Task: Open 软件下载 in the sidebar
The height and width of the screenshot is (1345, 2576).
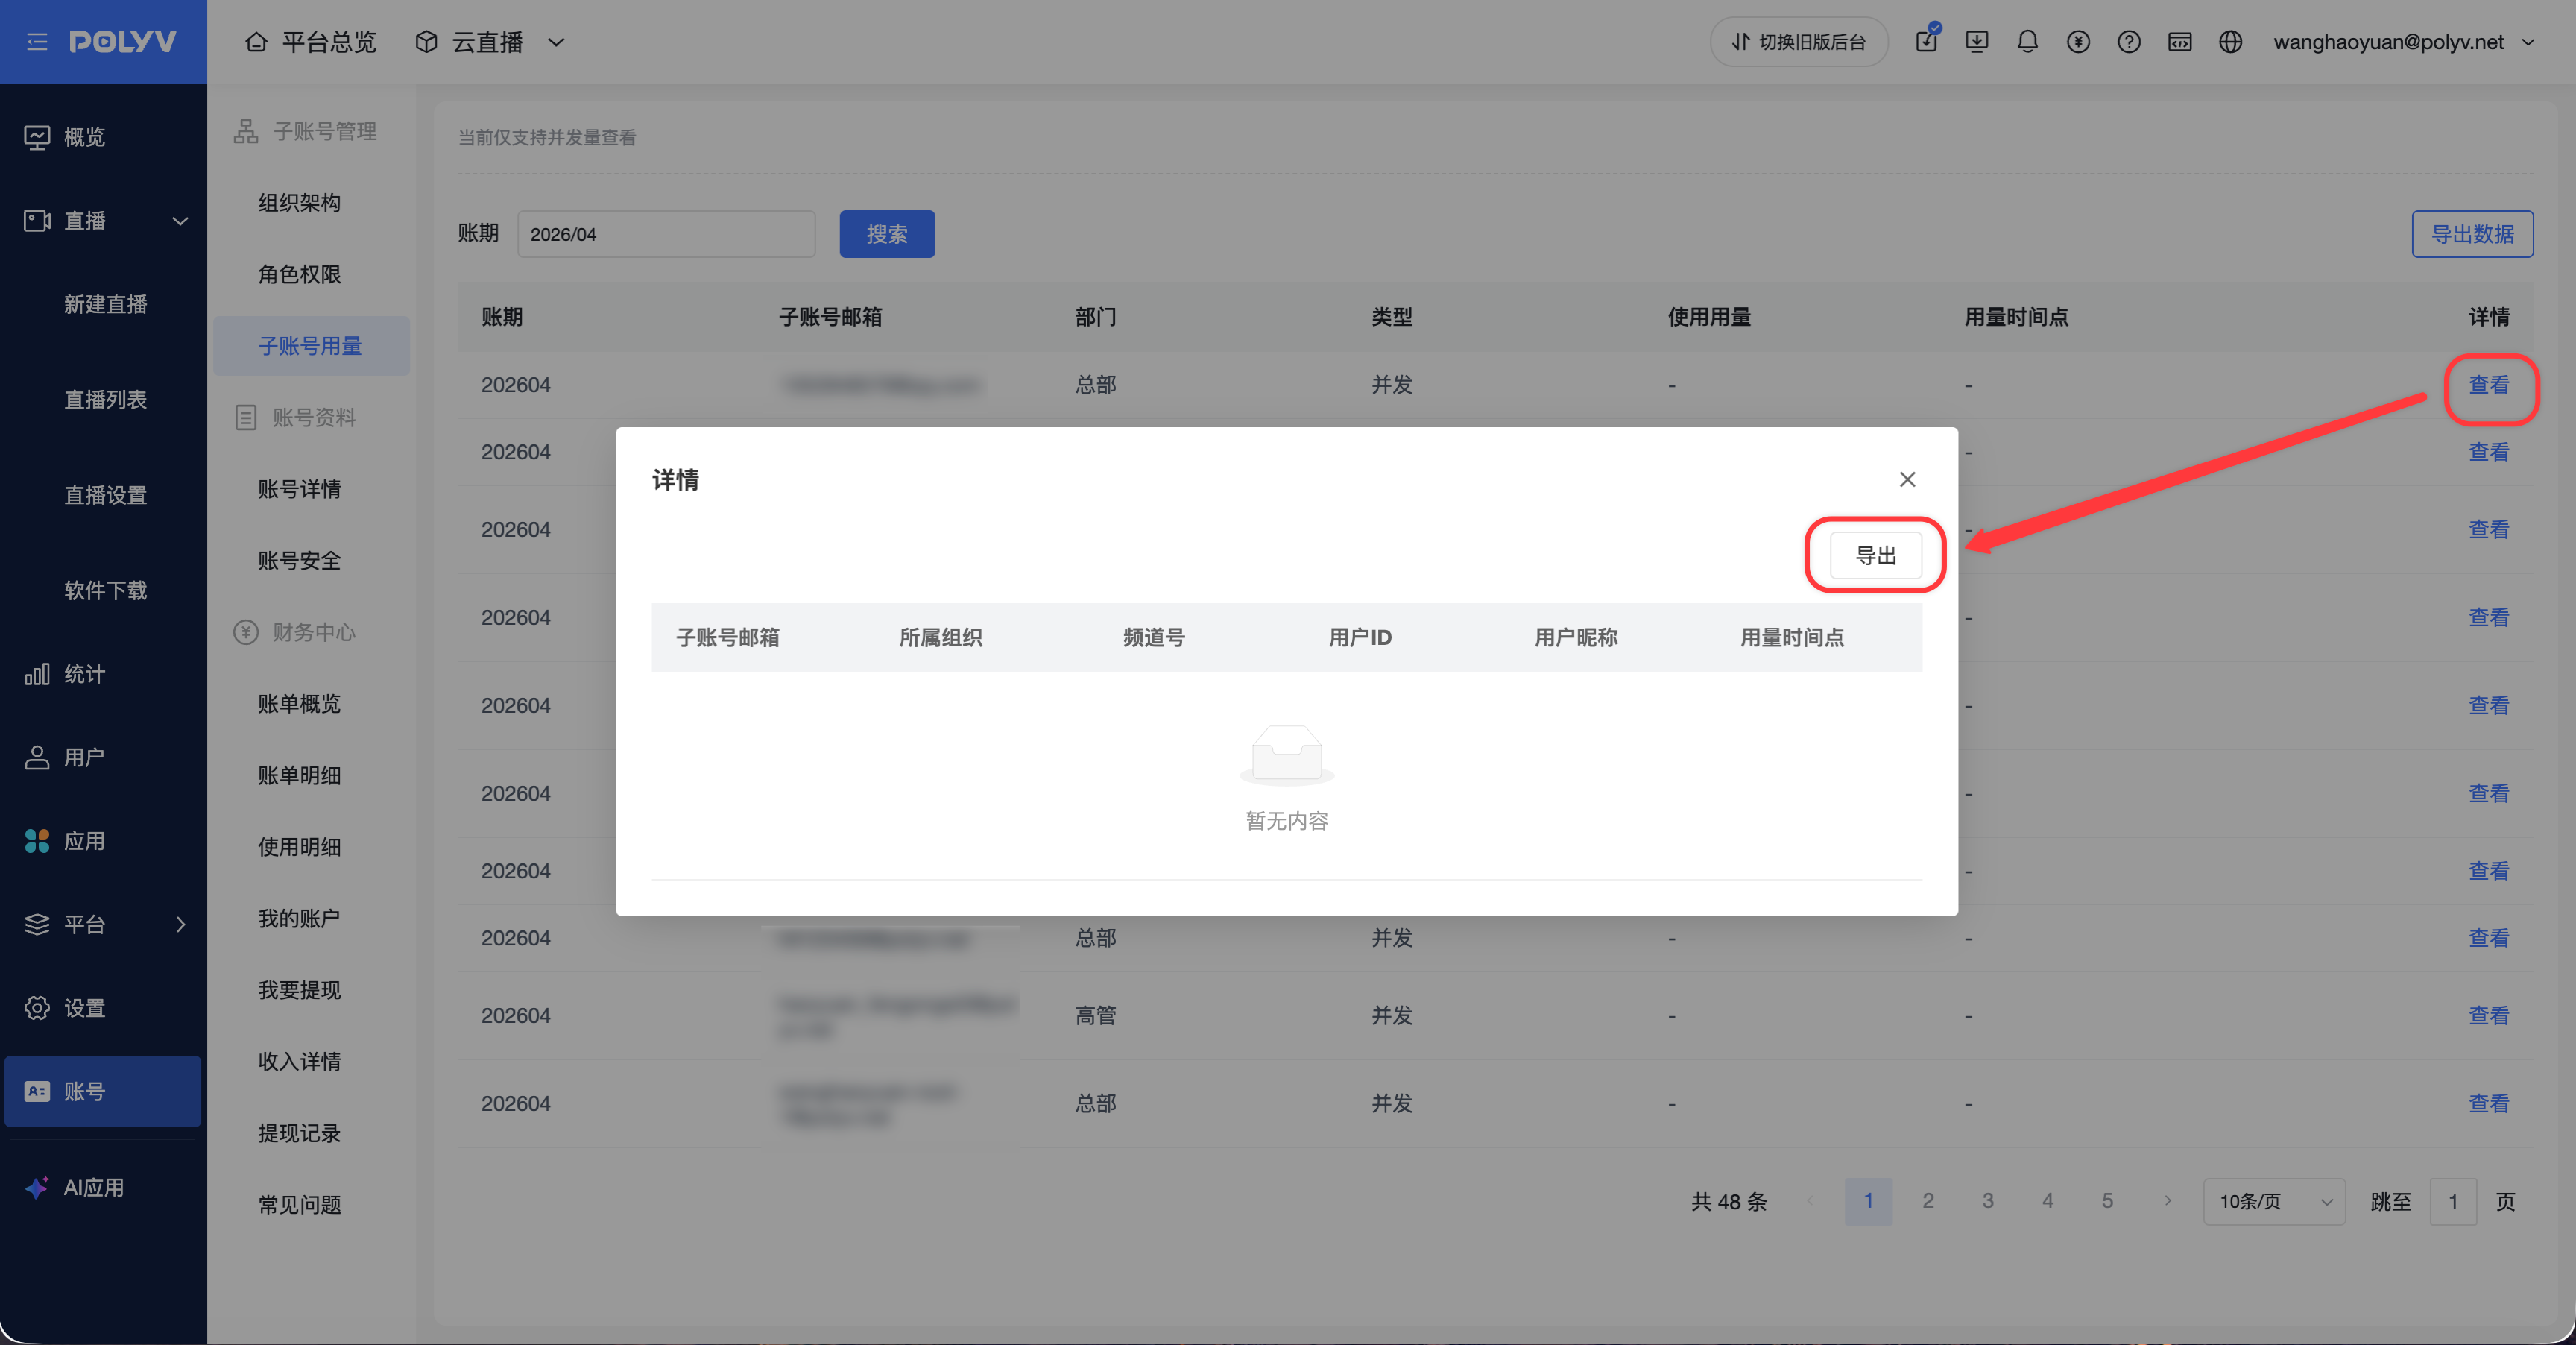Action: (x=106, y=591)
